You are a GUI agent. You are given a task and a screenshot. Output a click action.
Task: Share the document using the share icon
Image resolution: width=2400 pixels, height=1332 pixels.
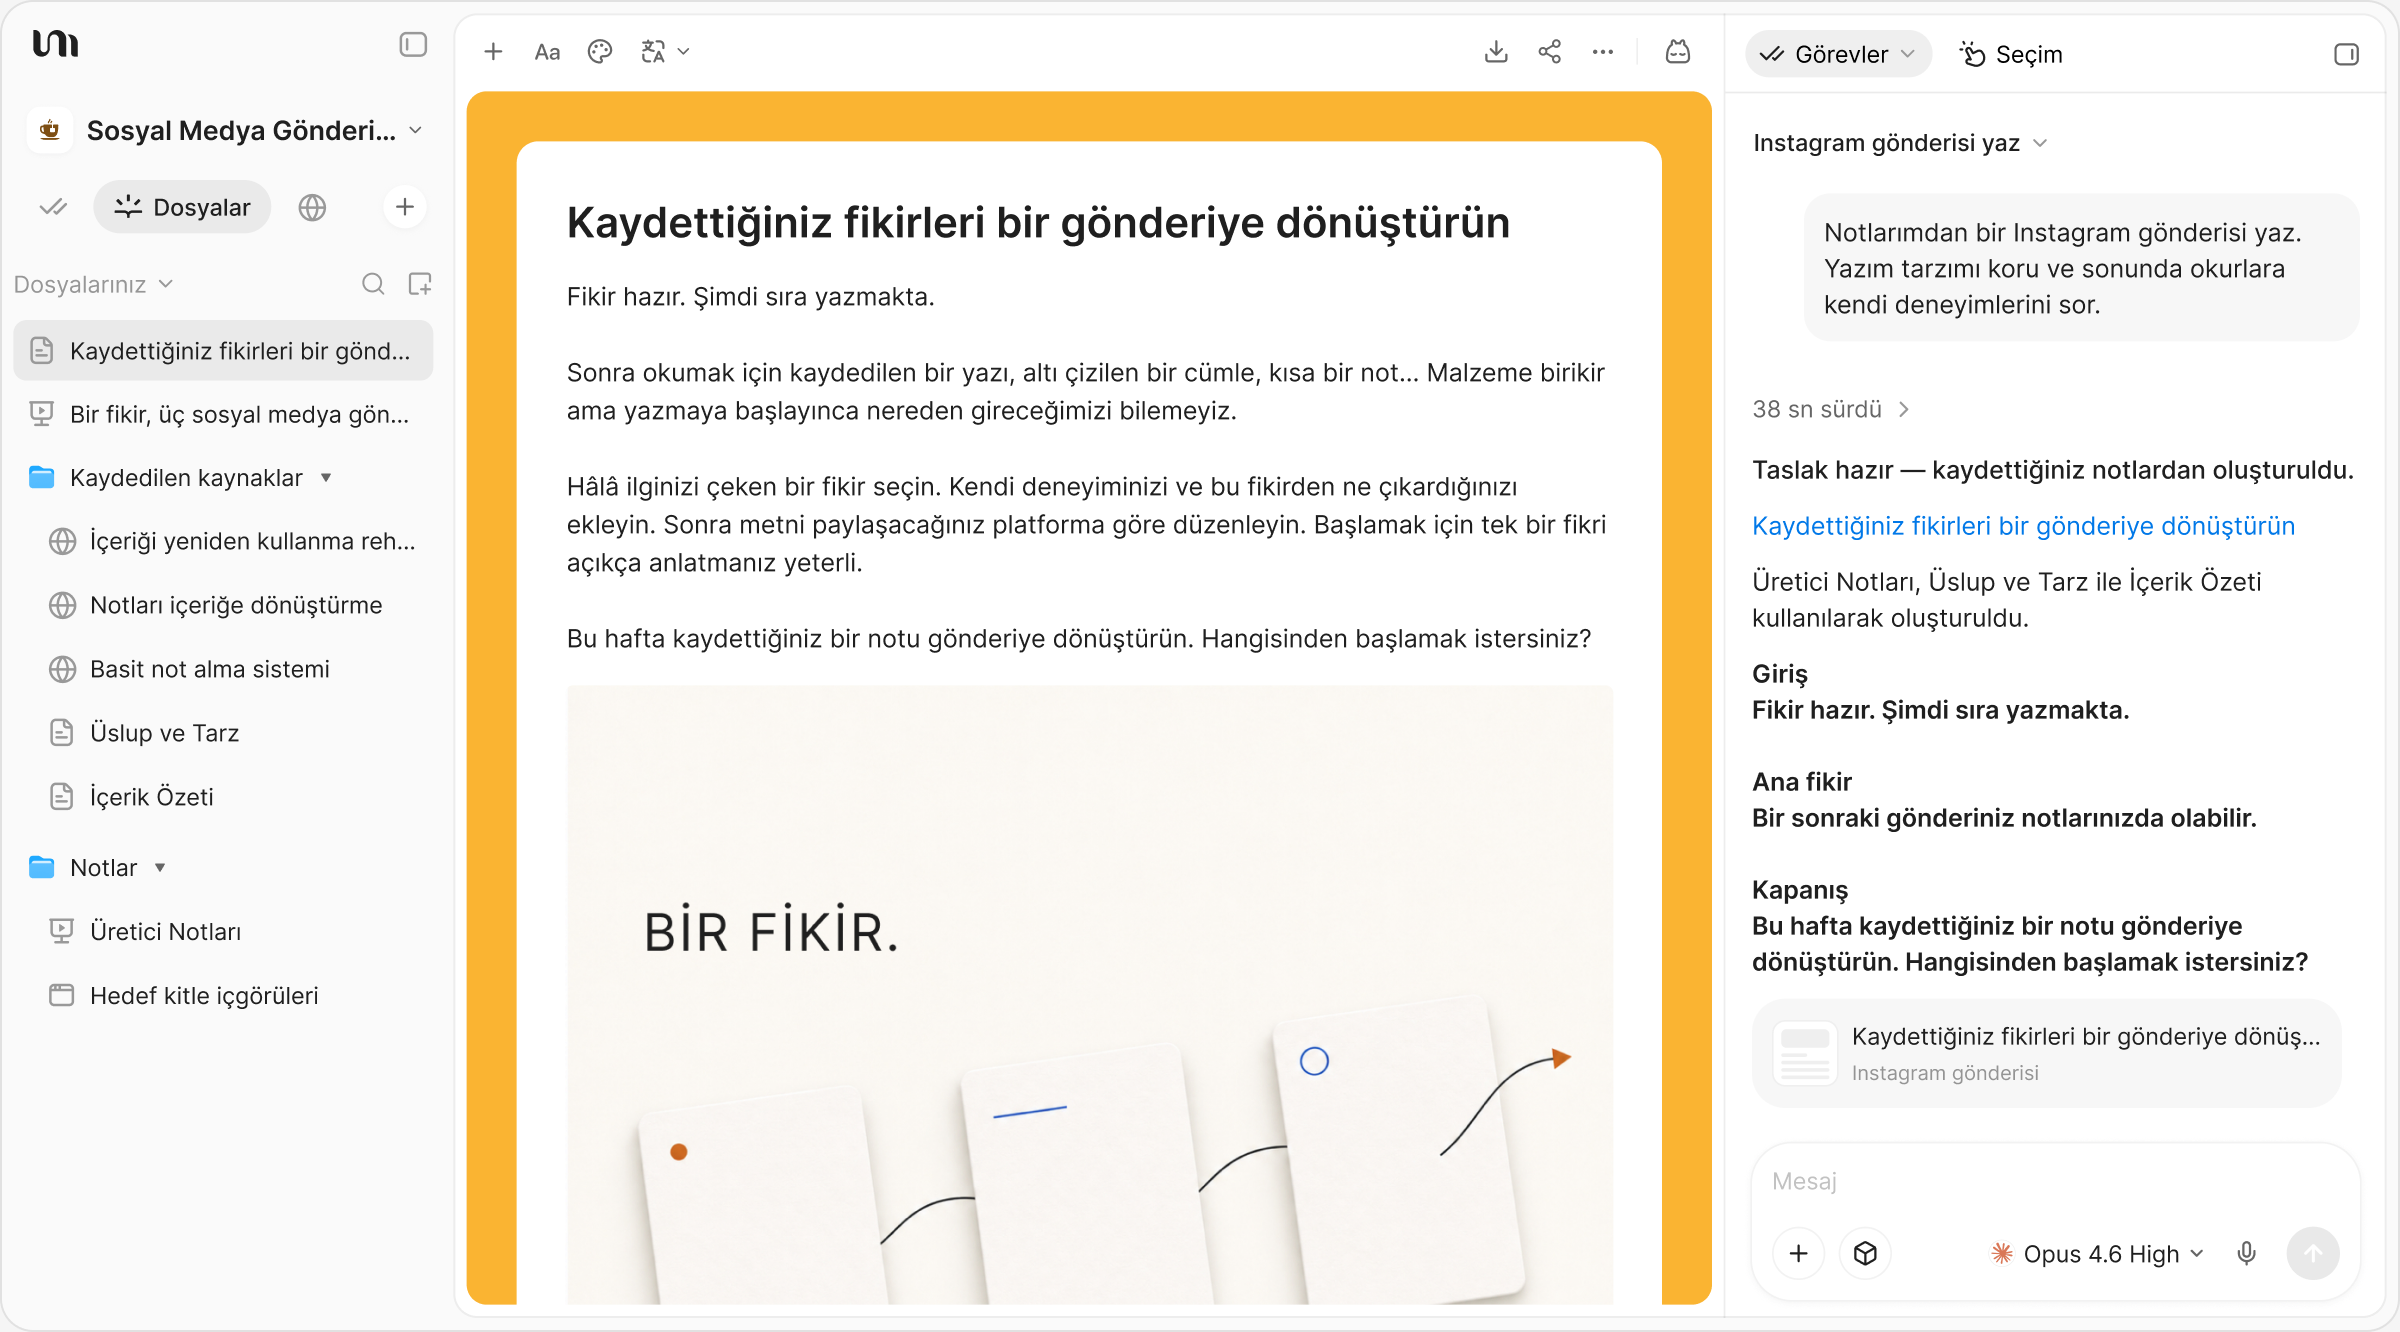tap(1550, 52)
